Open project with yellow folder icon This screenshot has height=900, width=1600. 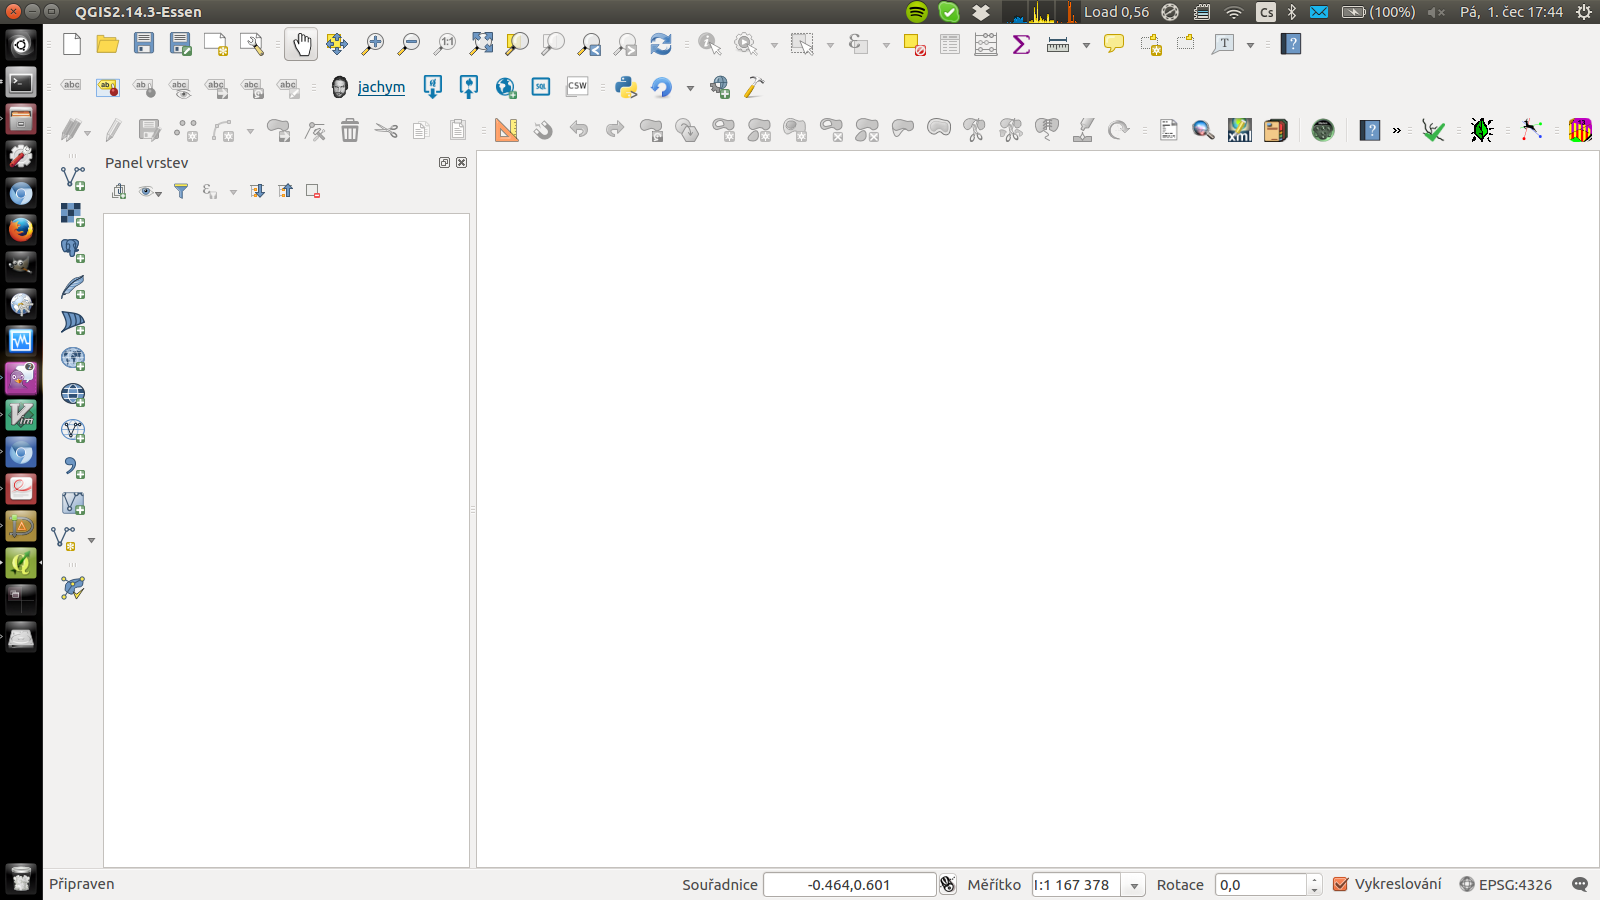point(108,44)
